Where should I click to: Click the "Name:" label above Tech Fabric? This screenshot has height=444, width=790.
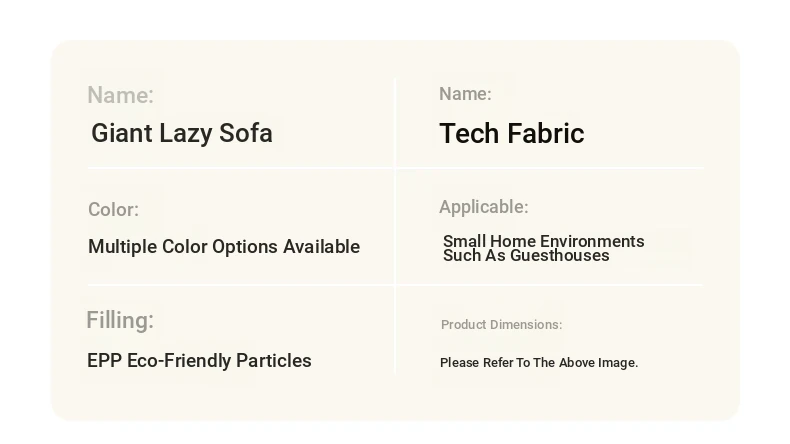(465, 94)
